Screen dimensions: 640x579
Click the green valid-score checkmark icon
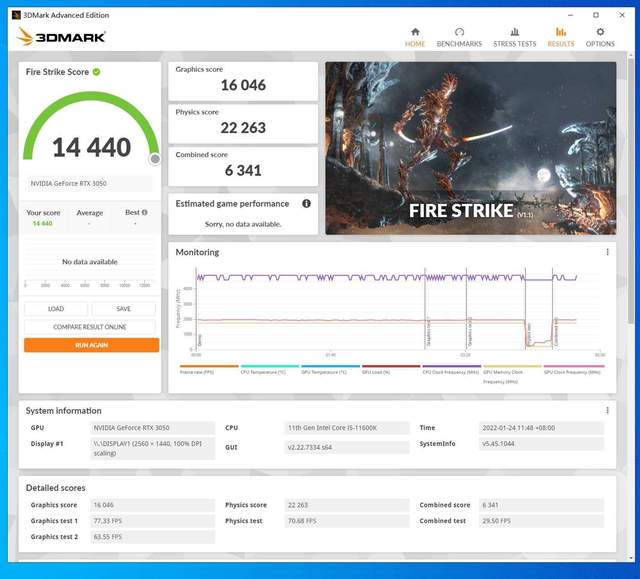pyautogui.click(x=96, y=72)
